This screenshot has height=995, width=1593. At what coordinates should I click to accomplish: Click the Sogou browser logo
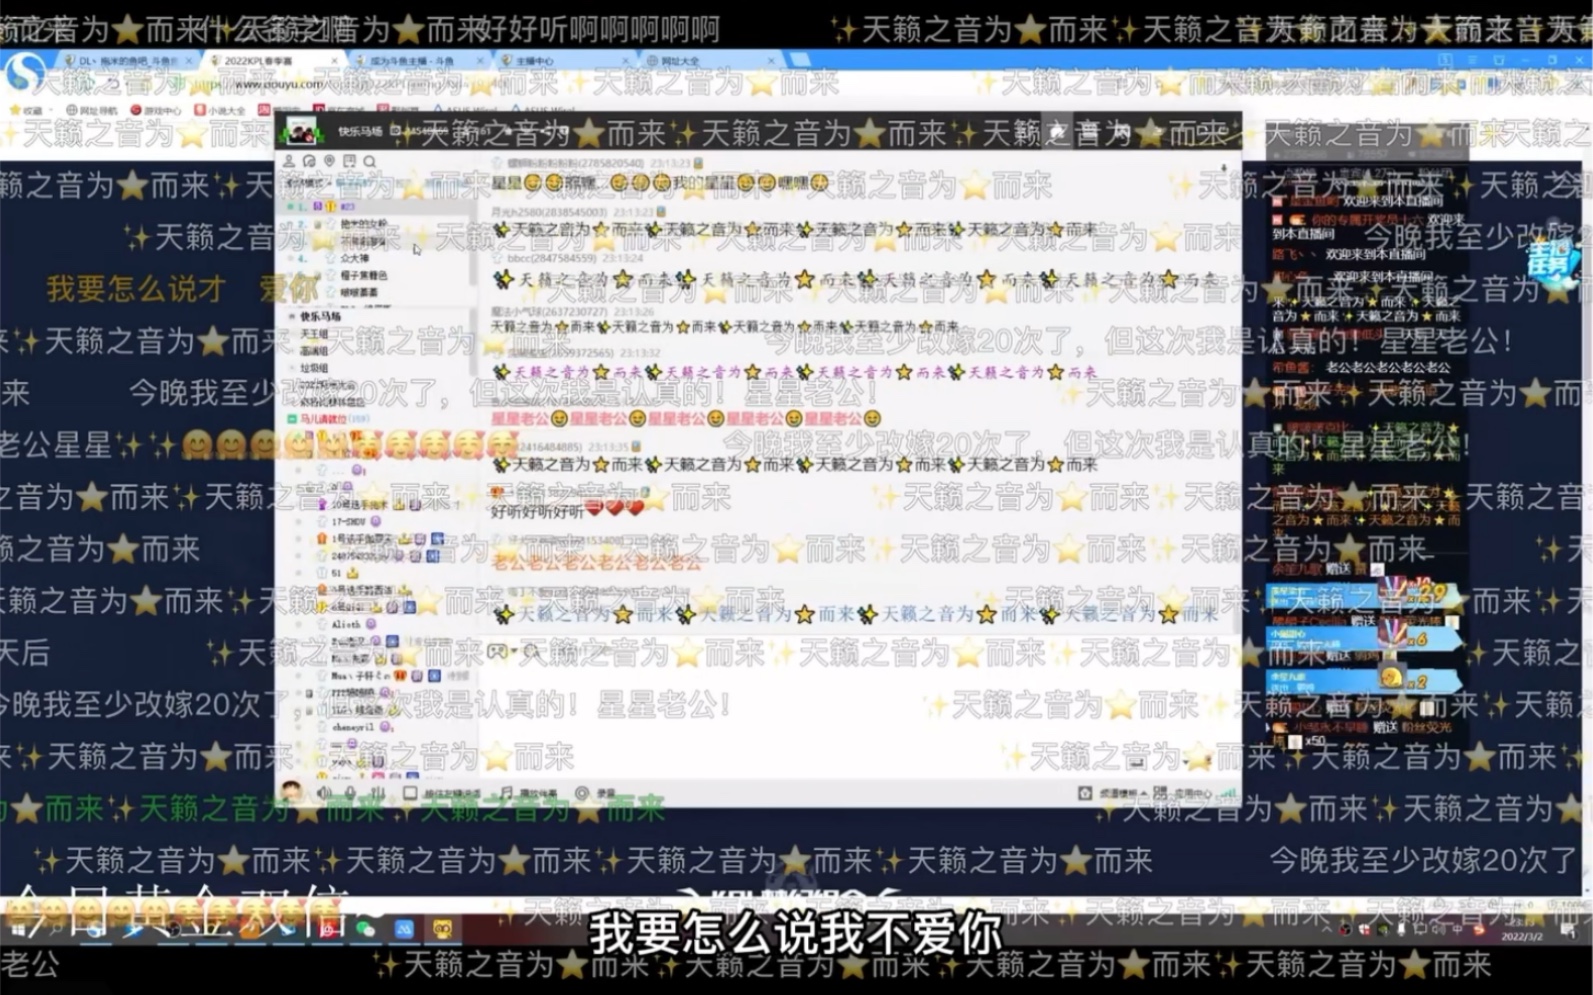tap(25, 72)
